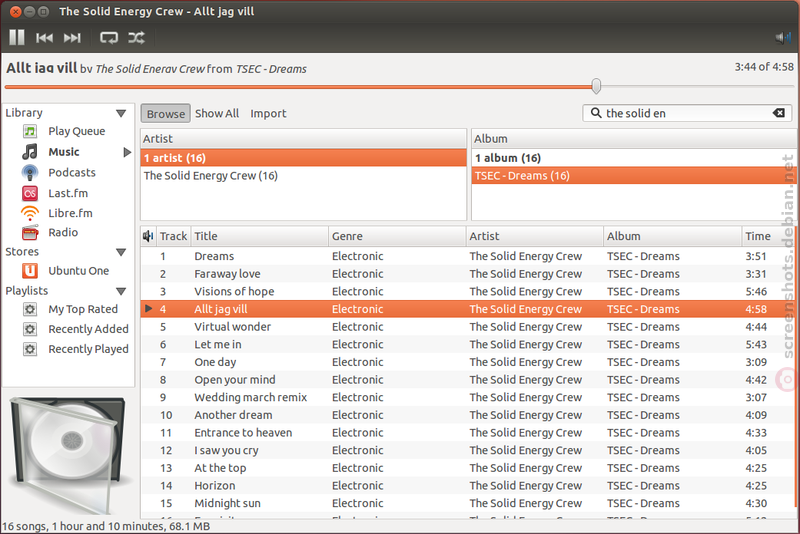Click the Import button
This screenshot has width=800, height=534.
(x=268, y=114)
